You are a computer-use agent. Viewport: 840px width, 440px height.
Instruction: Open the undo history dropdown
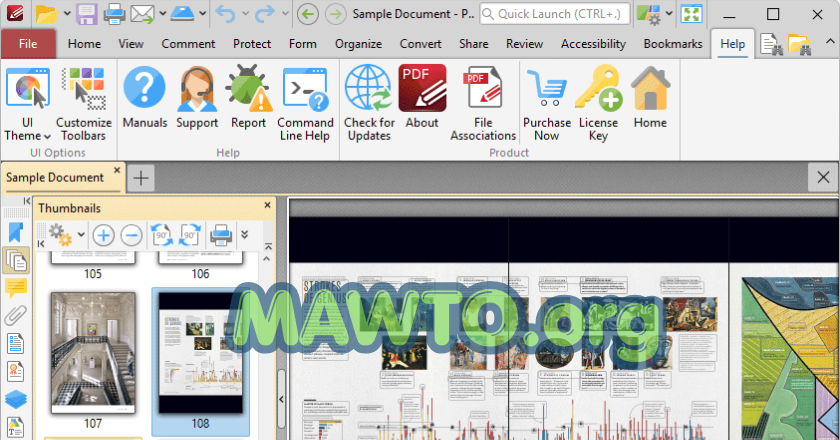pos(245,14)
